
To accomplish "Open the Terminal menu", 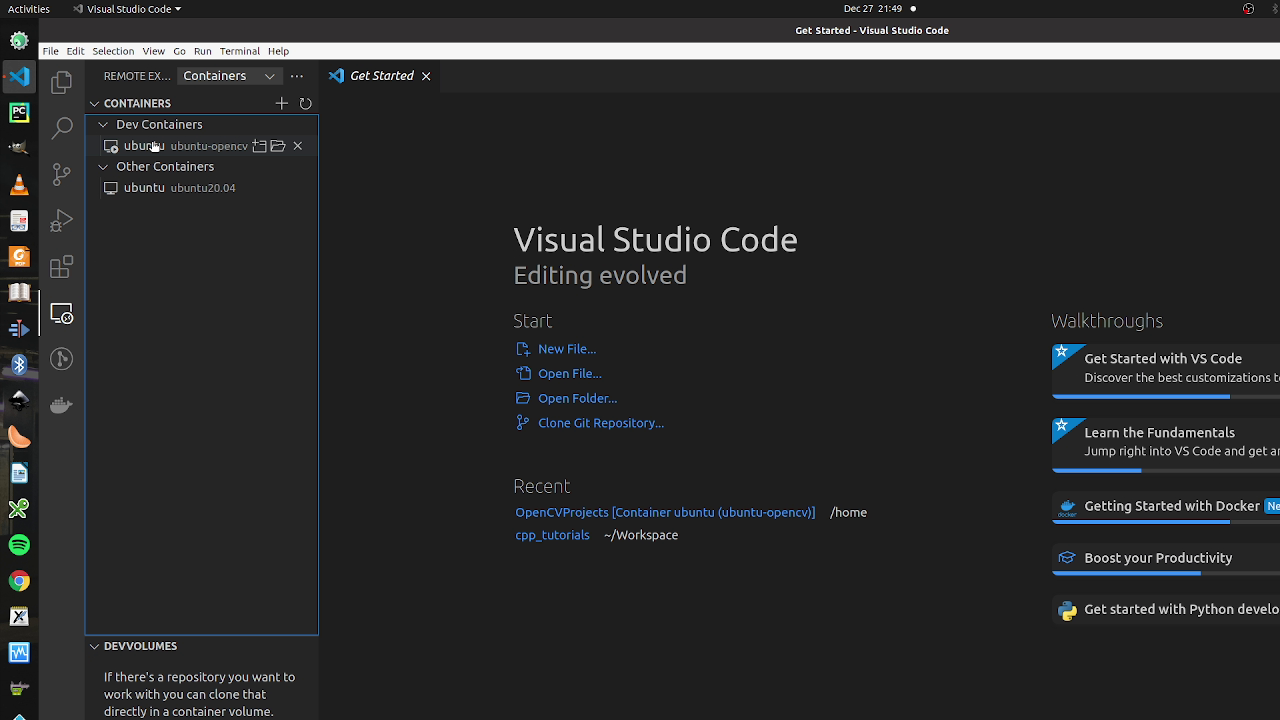I will (239, 51).
